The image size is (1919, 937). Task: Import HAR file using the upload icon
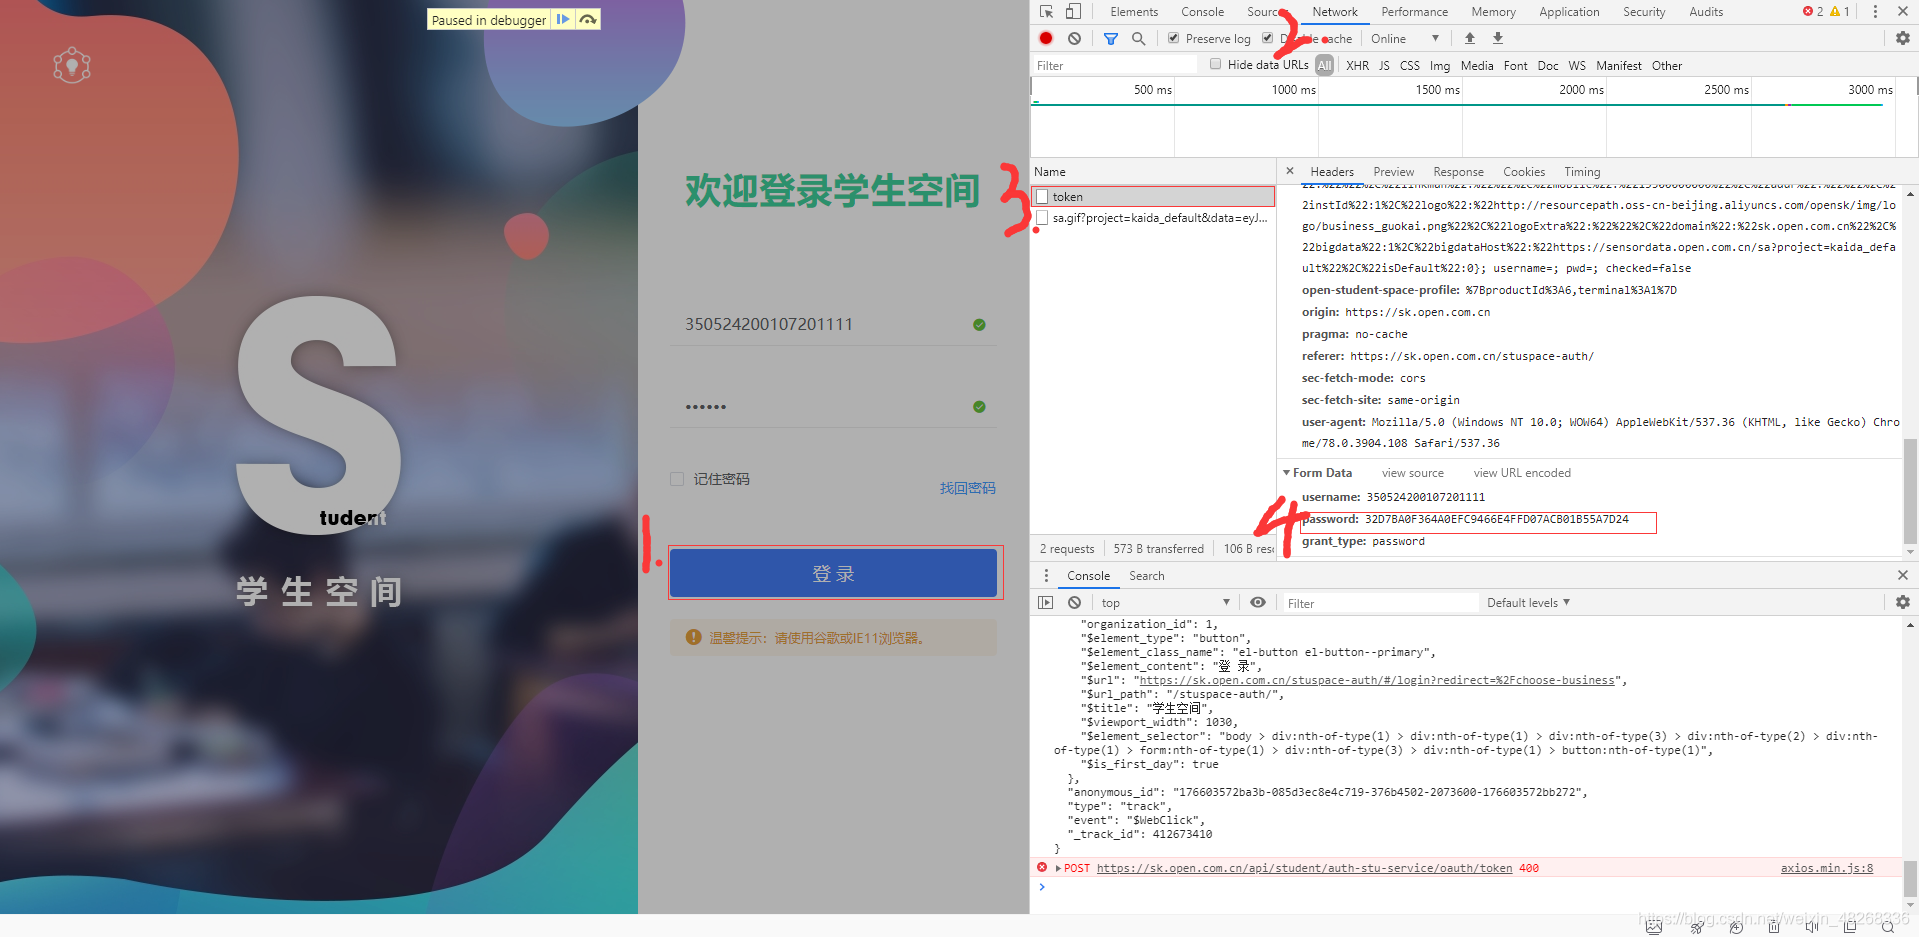[1469, 38]
